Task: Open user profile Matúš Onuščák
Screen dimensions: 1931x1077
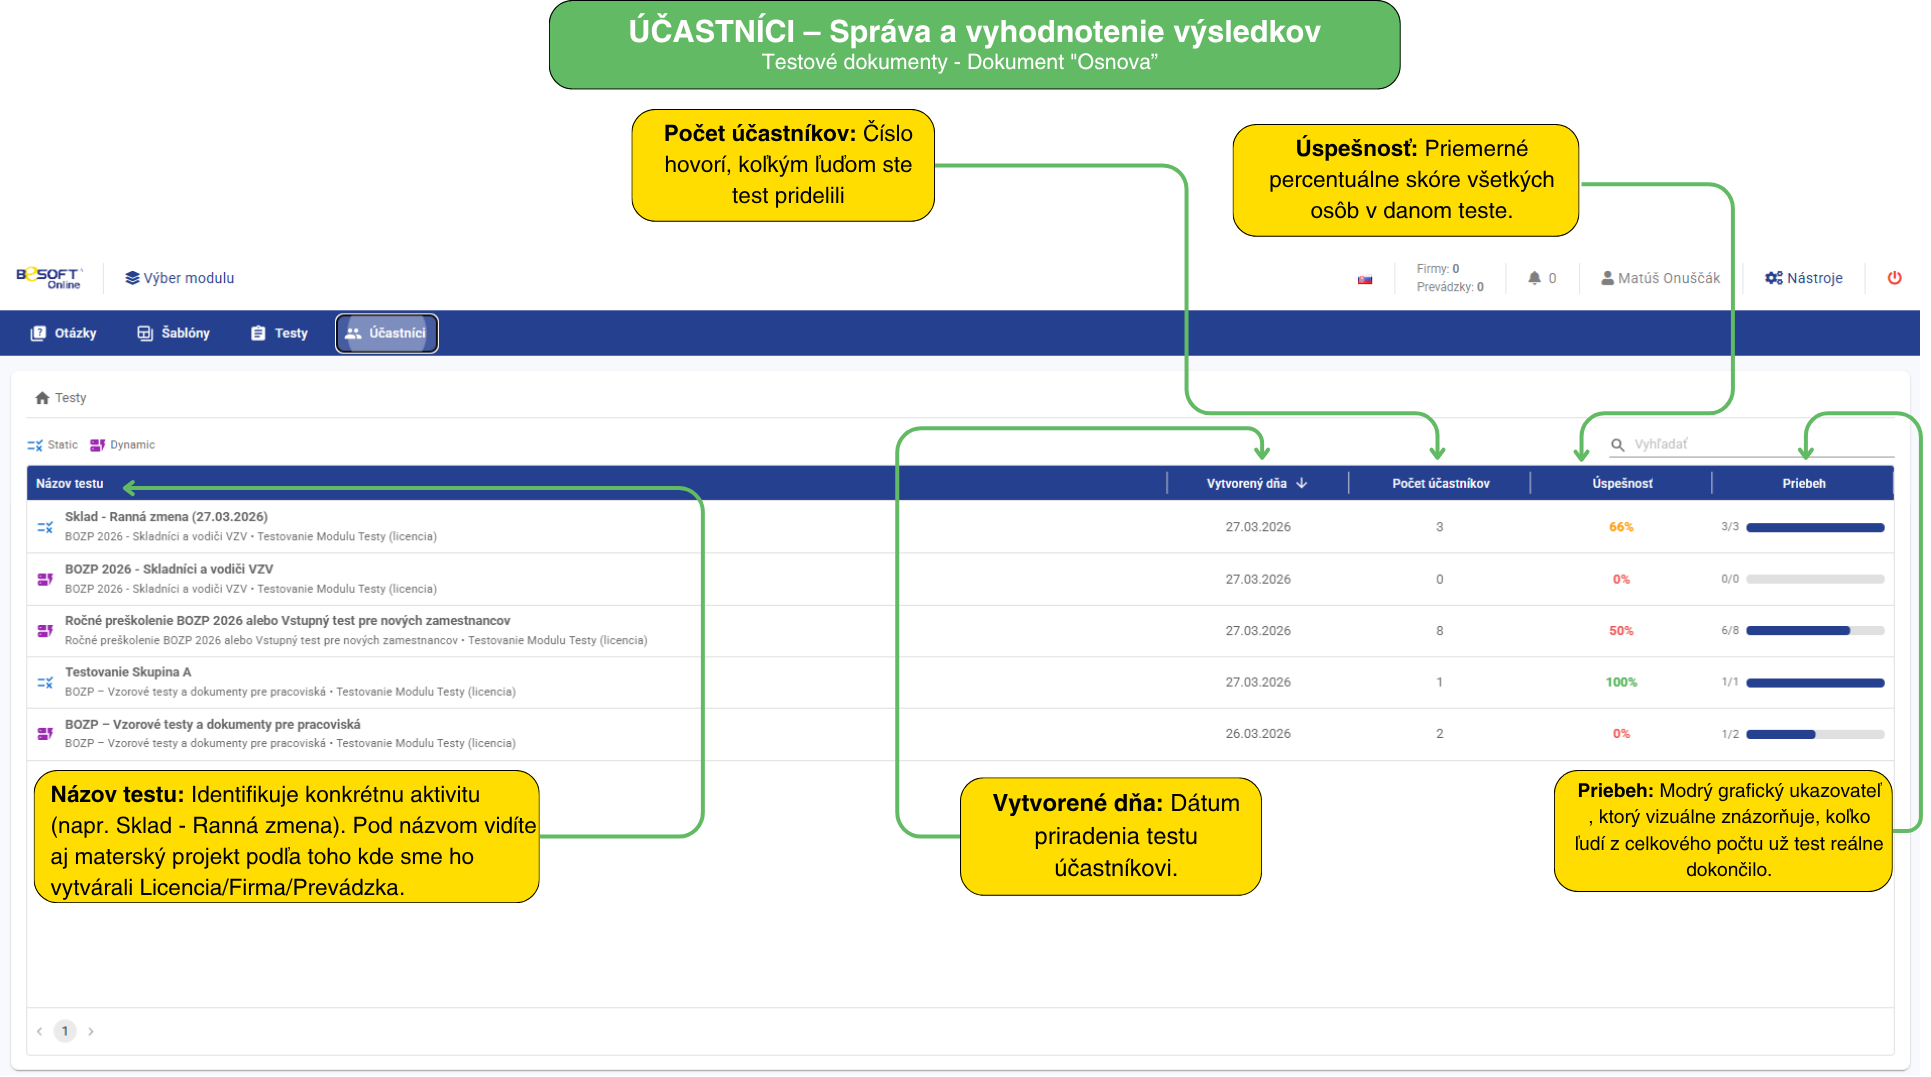Action: coord(1660,278)
